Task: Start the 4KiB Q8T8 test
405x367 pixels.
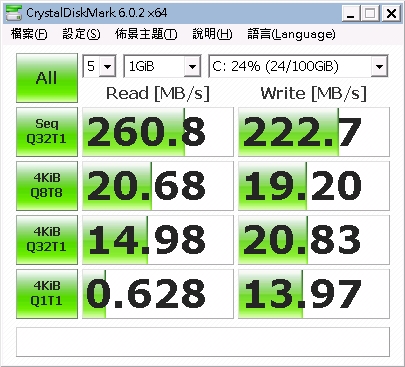Action: pyautogui.click(x=47, y=186)
